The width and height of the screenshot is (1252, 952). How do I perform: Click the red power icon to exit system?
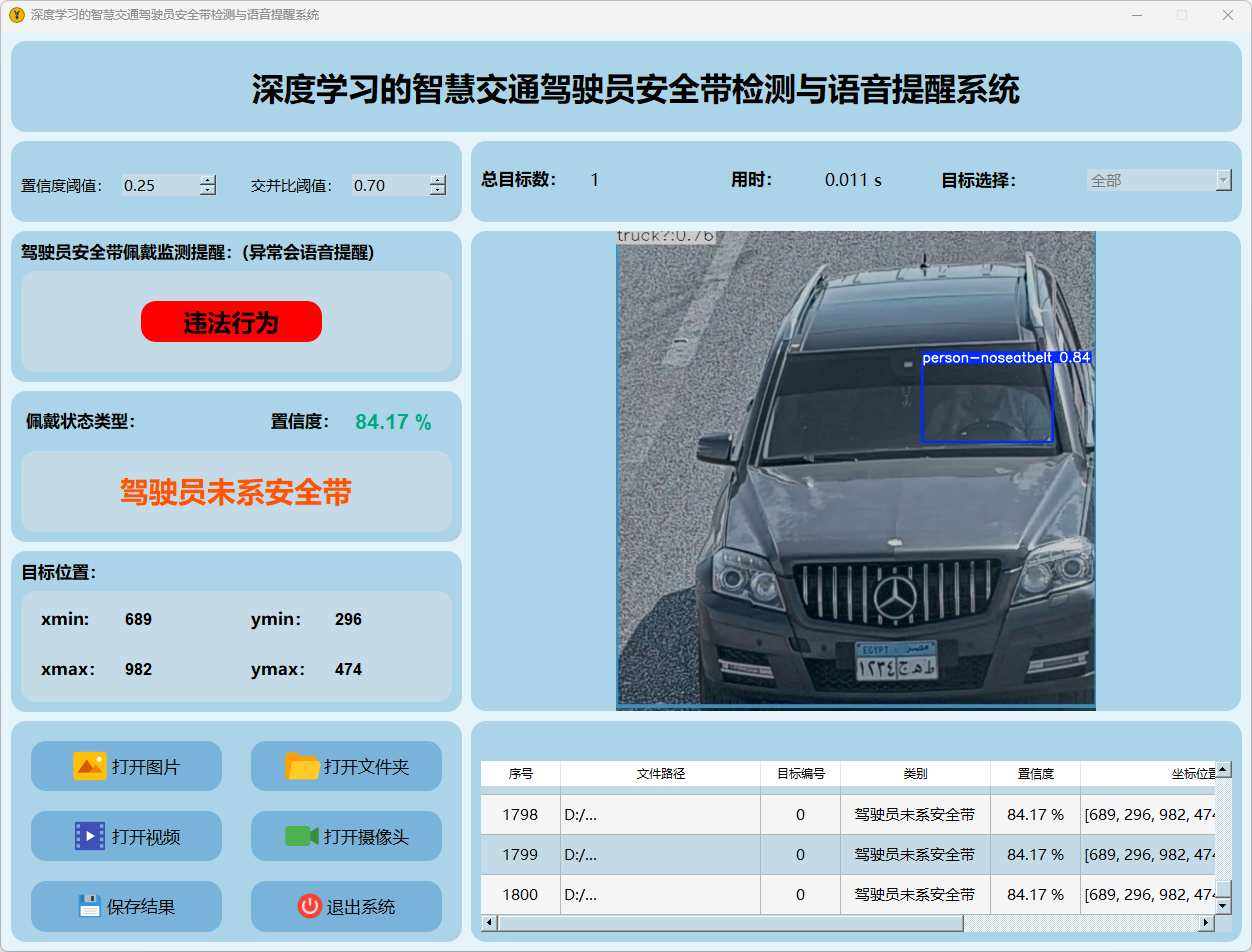pyautogui.click(x=309, y=906)
